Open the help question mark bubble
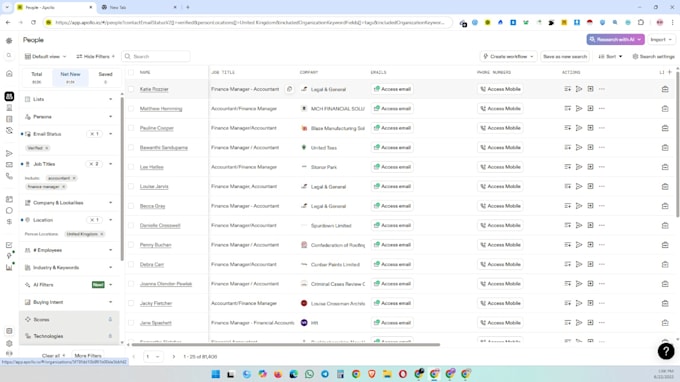This screenshot has height=382, width=680. click(666, 351)
